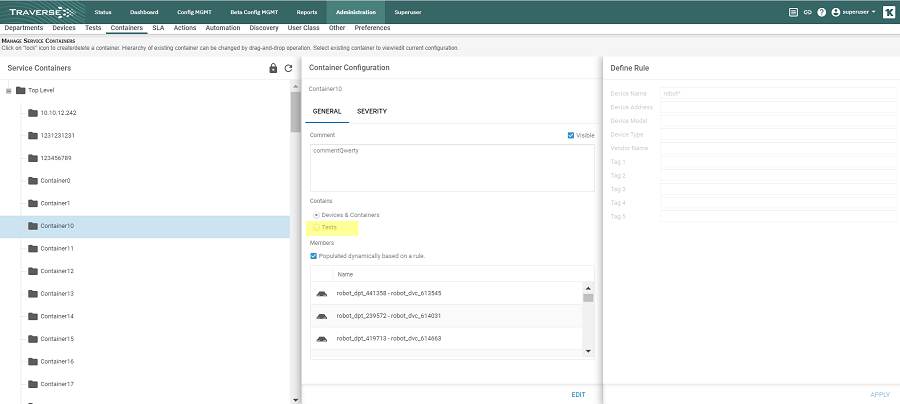Screen dimensions: 900x404
Task: Open the Beta Config MGMT menu
Action: pos(254,12)
